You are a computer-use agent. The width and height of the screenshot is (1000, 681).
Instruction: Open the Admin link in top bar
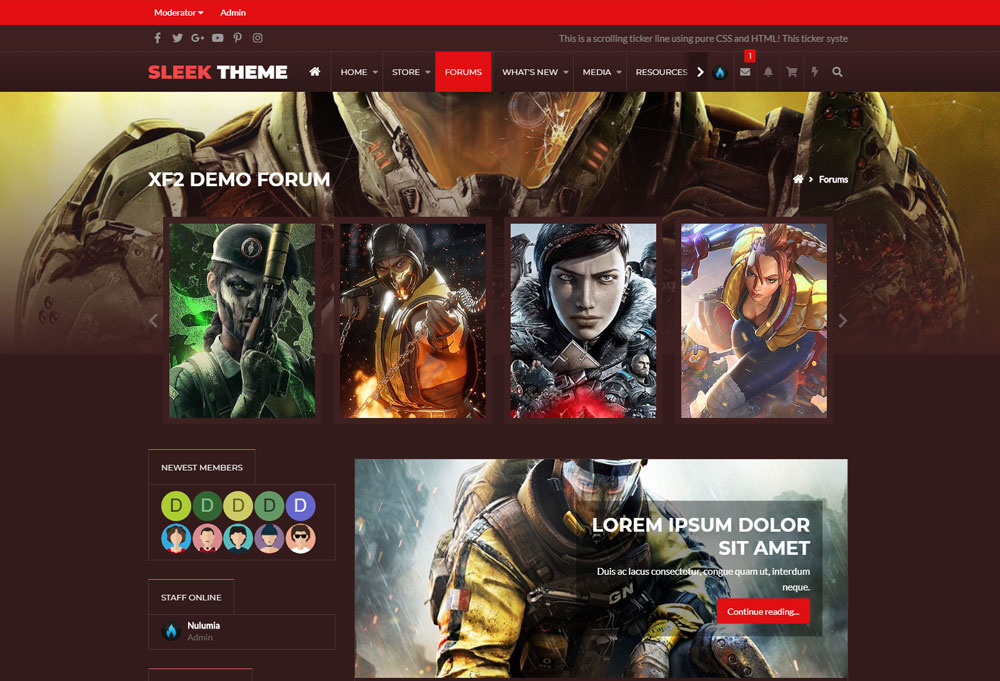pyautogui.click(x=233, y=13)
